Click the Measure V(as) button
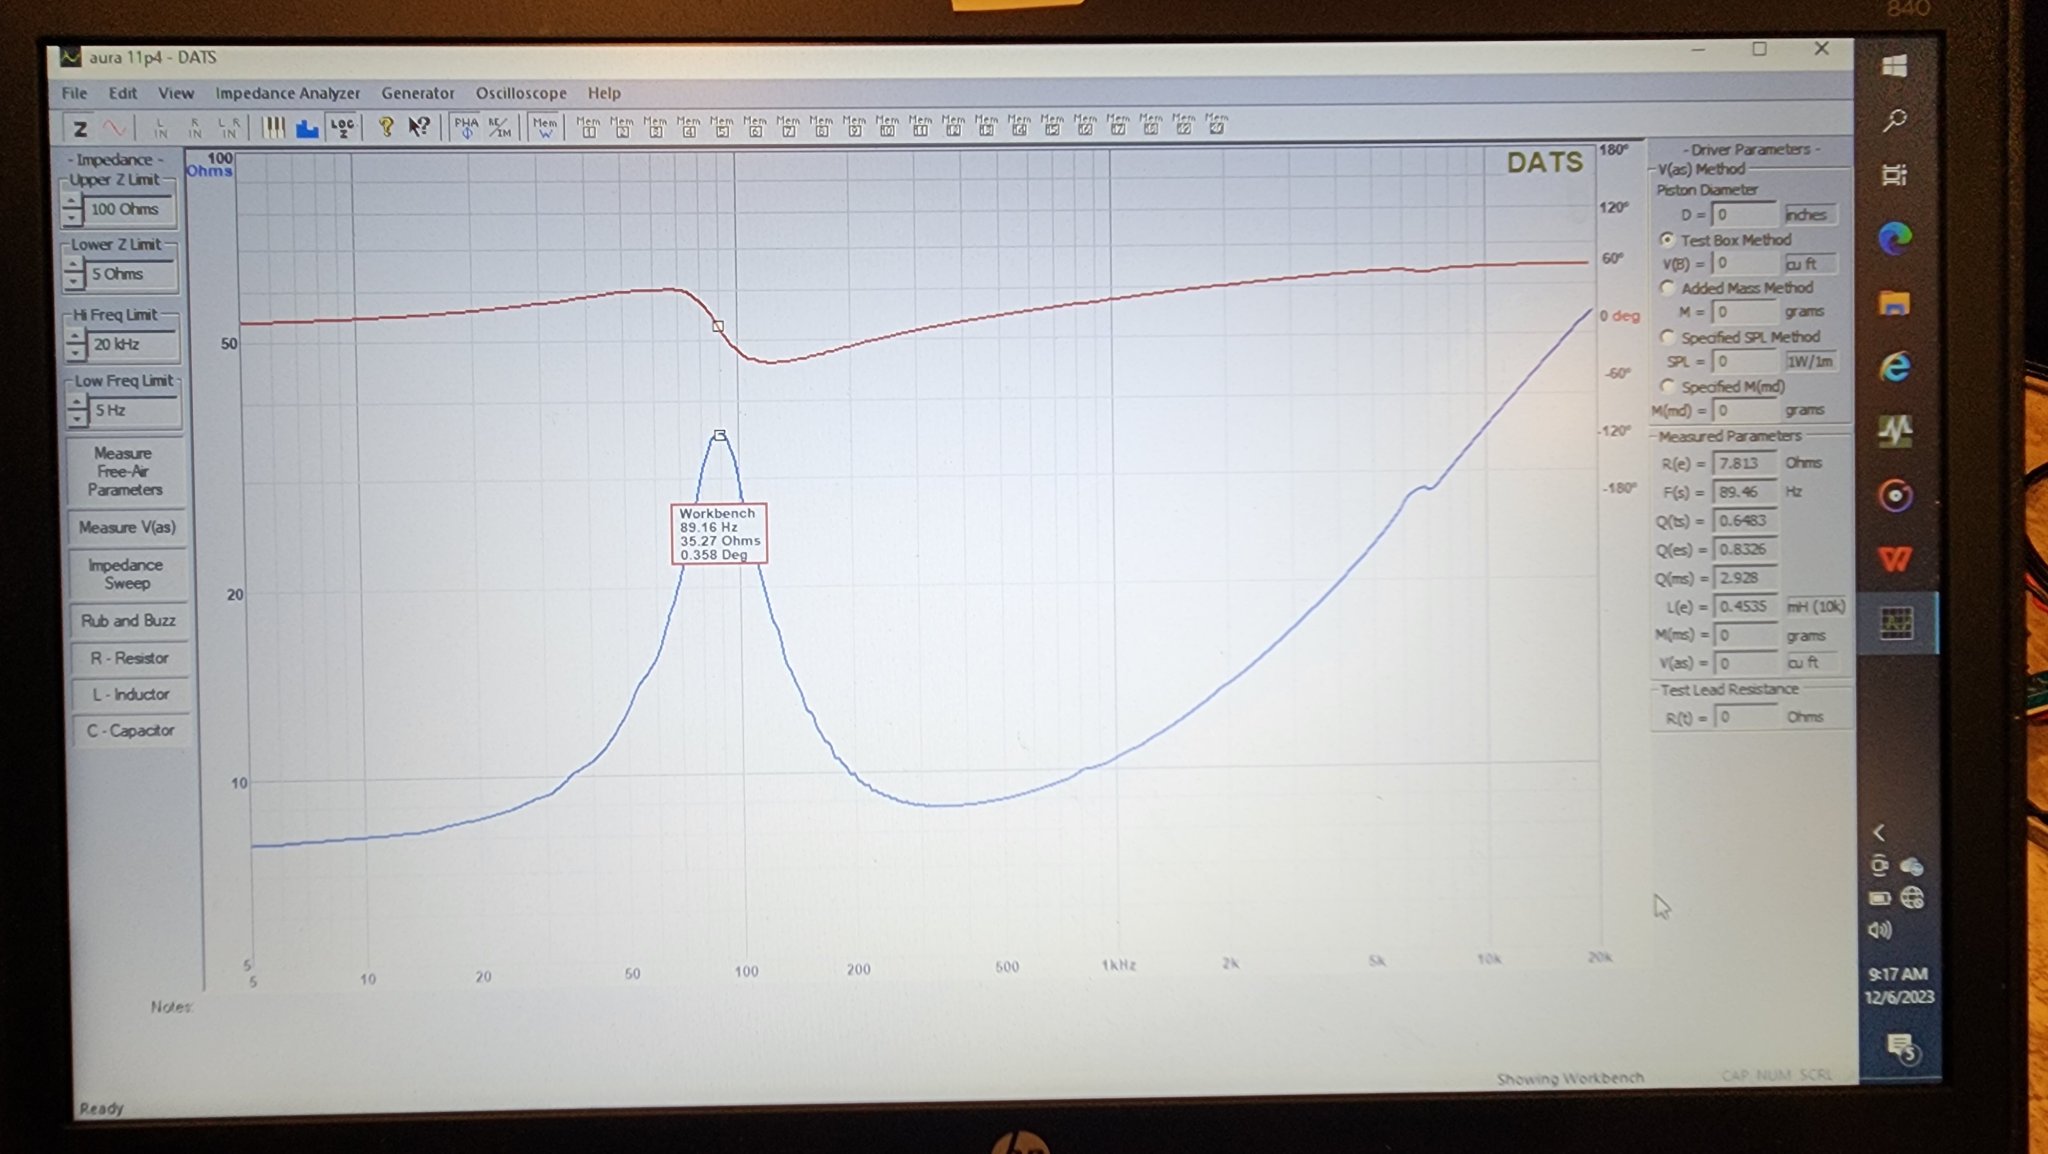 pyautogui.click(x=127, y=527)
